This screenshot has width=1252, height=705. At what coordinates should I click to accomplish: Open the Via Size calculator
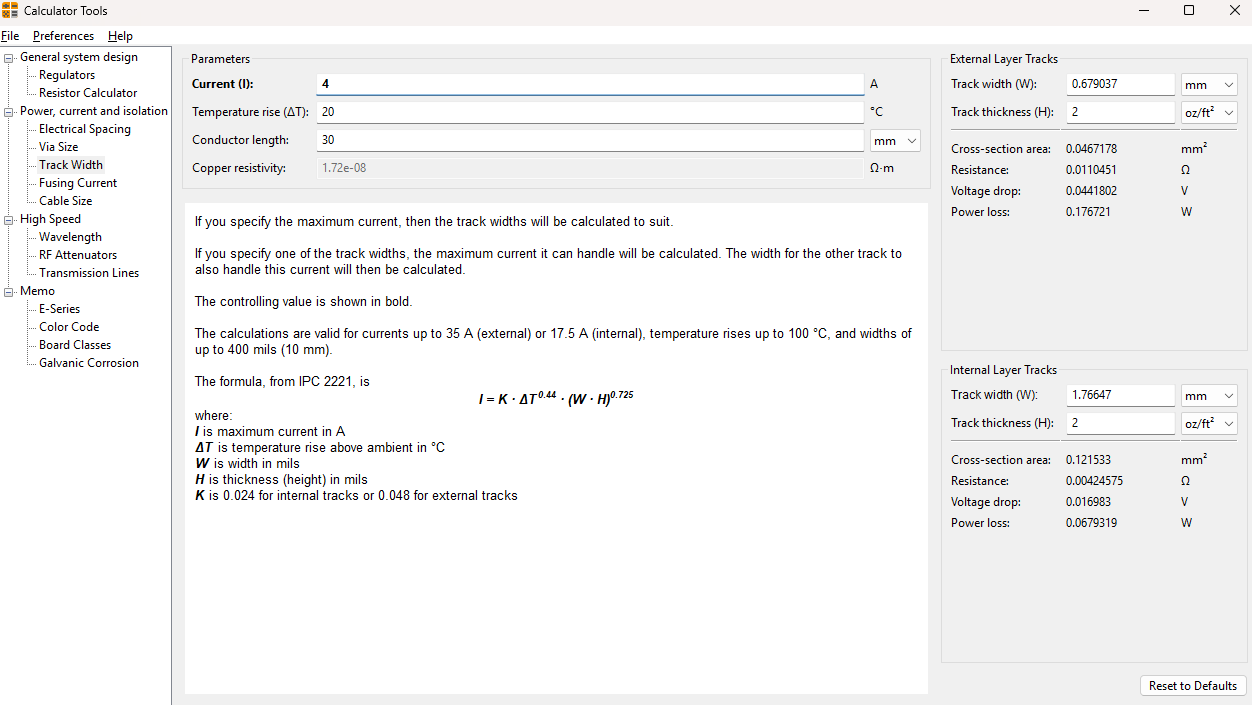point(58,147)
